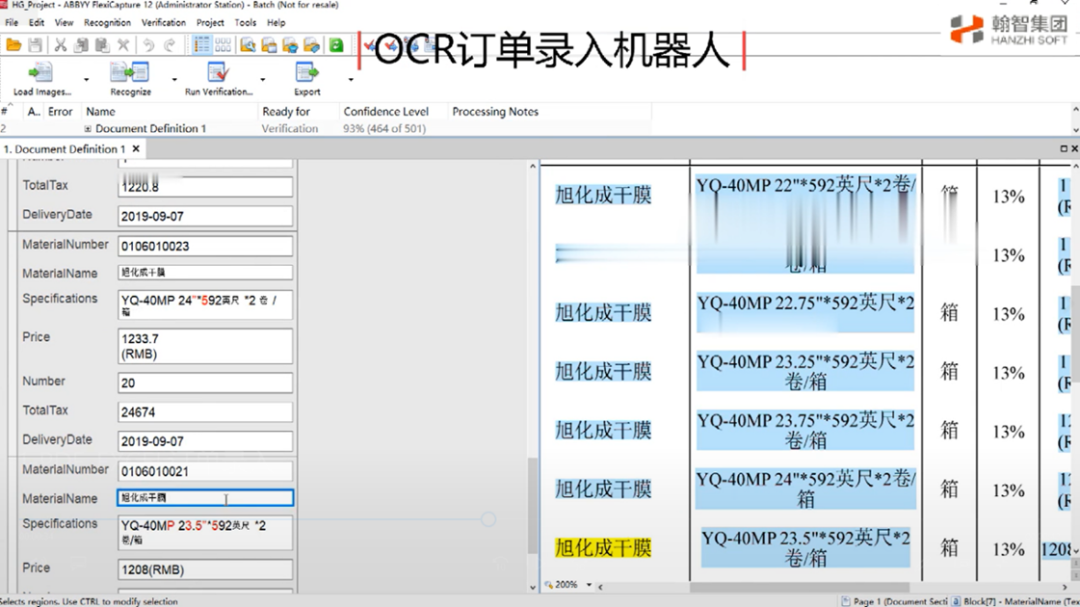1080x607 pixels.
Task: Click YQ-40MP 23.25 specification cell in image
Action: tap(805, 371)
